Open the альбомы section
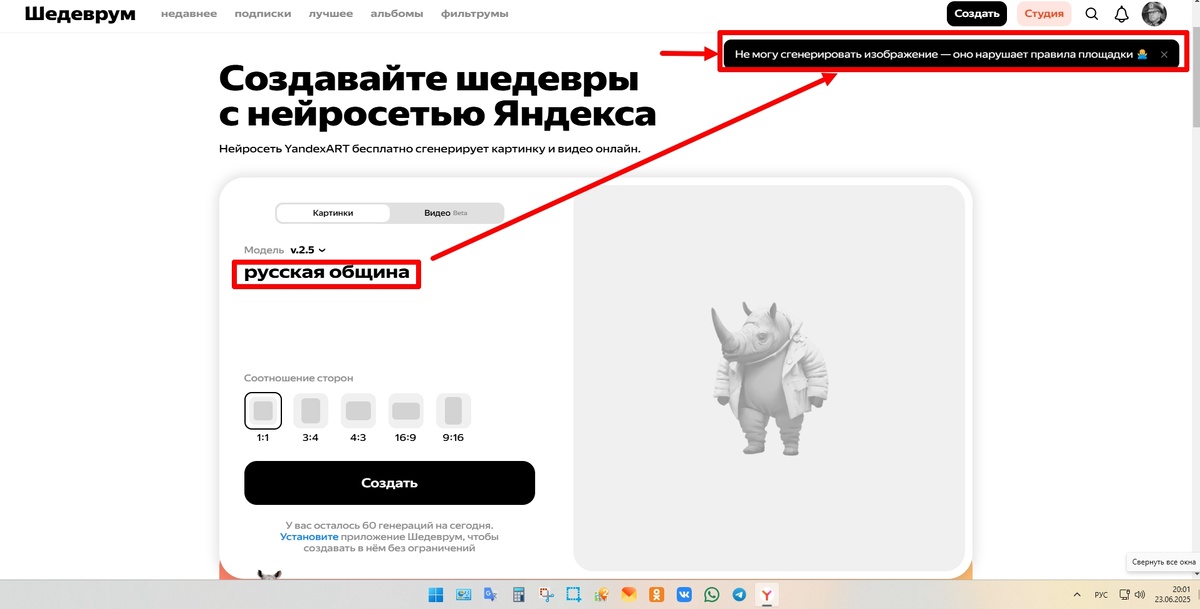Viewport: 1200px width, 609px height. (396, 14)
